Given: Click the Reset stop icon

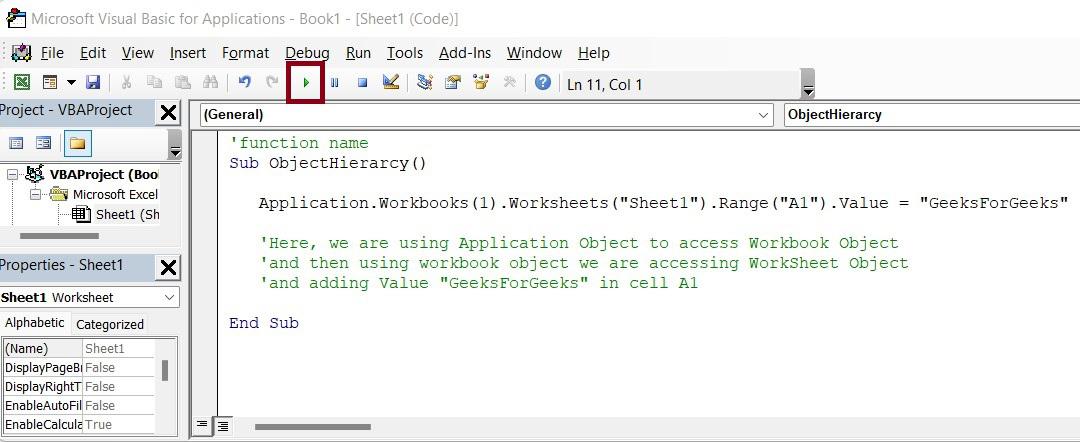Looking at the screenshot, I should [362, 83].
